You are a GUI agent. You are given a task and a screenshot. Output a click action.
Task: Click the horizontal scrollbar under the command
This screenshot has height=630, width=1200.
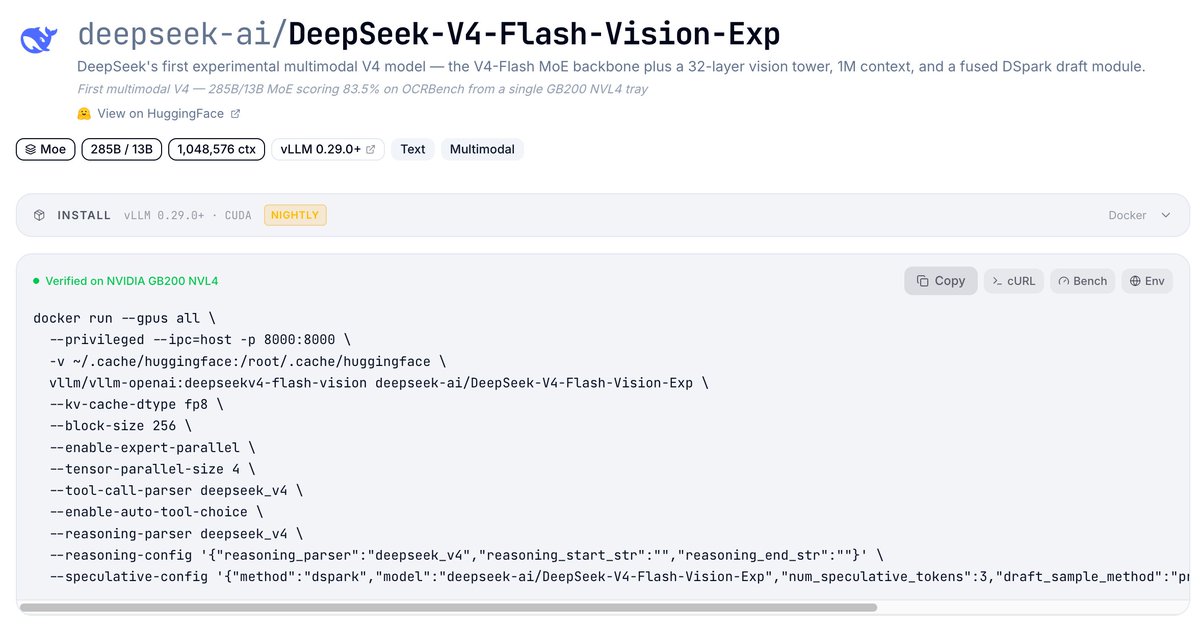point(448,607)
